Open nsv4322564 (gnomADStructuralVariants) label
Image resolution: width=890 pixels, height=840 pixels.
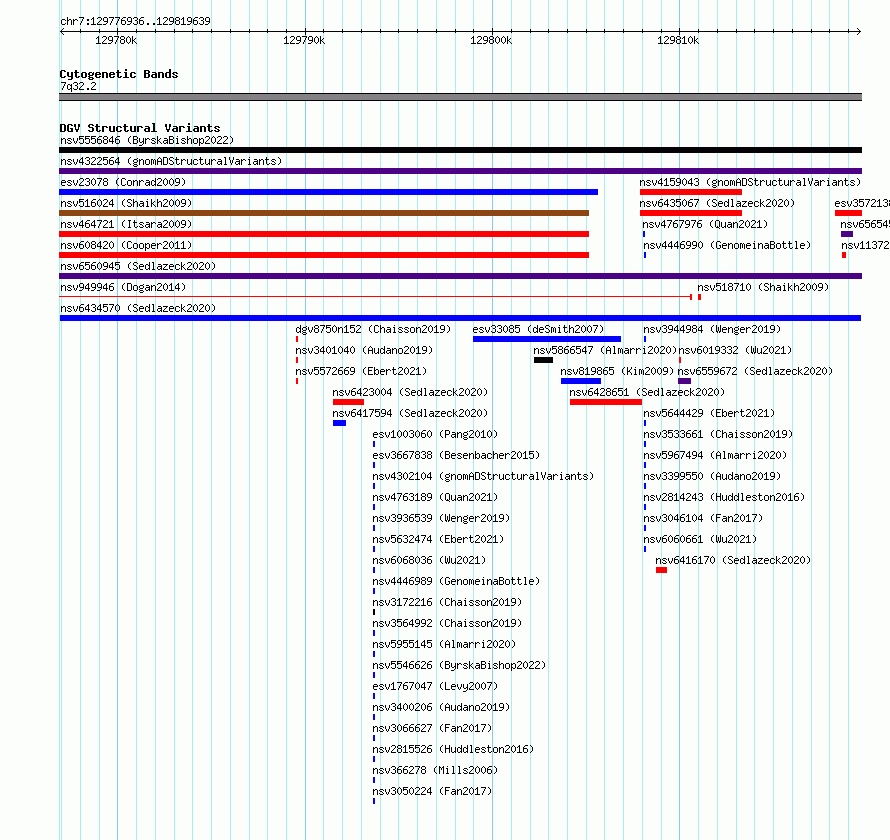[x=171, y=161]
